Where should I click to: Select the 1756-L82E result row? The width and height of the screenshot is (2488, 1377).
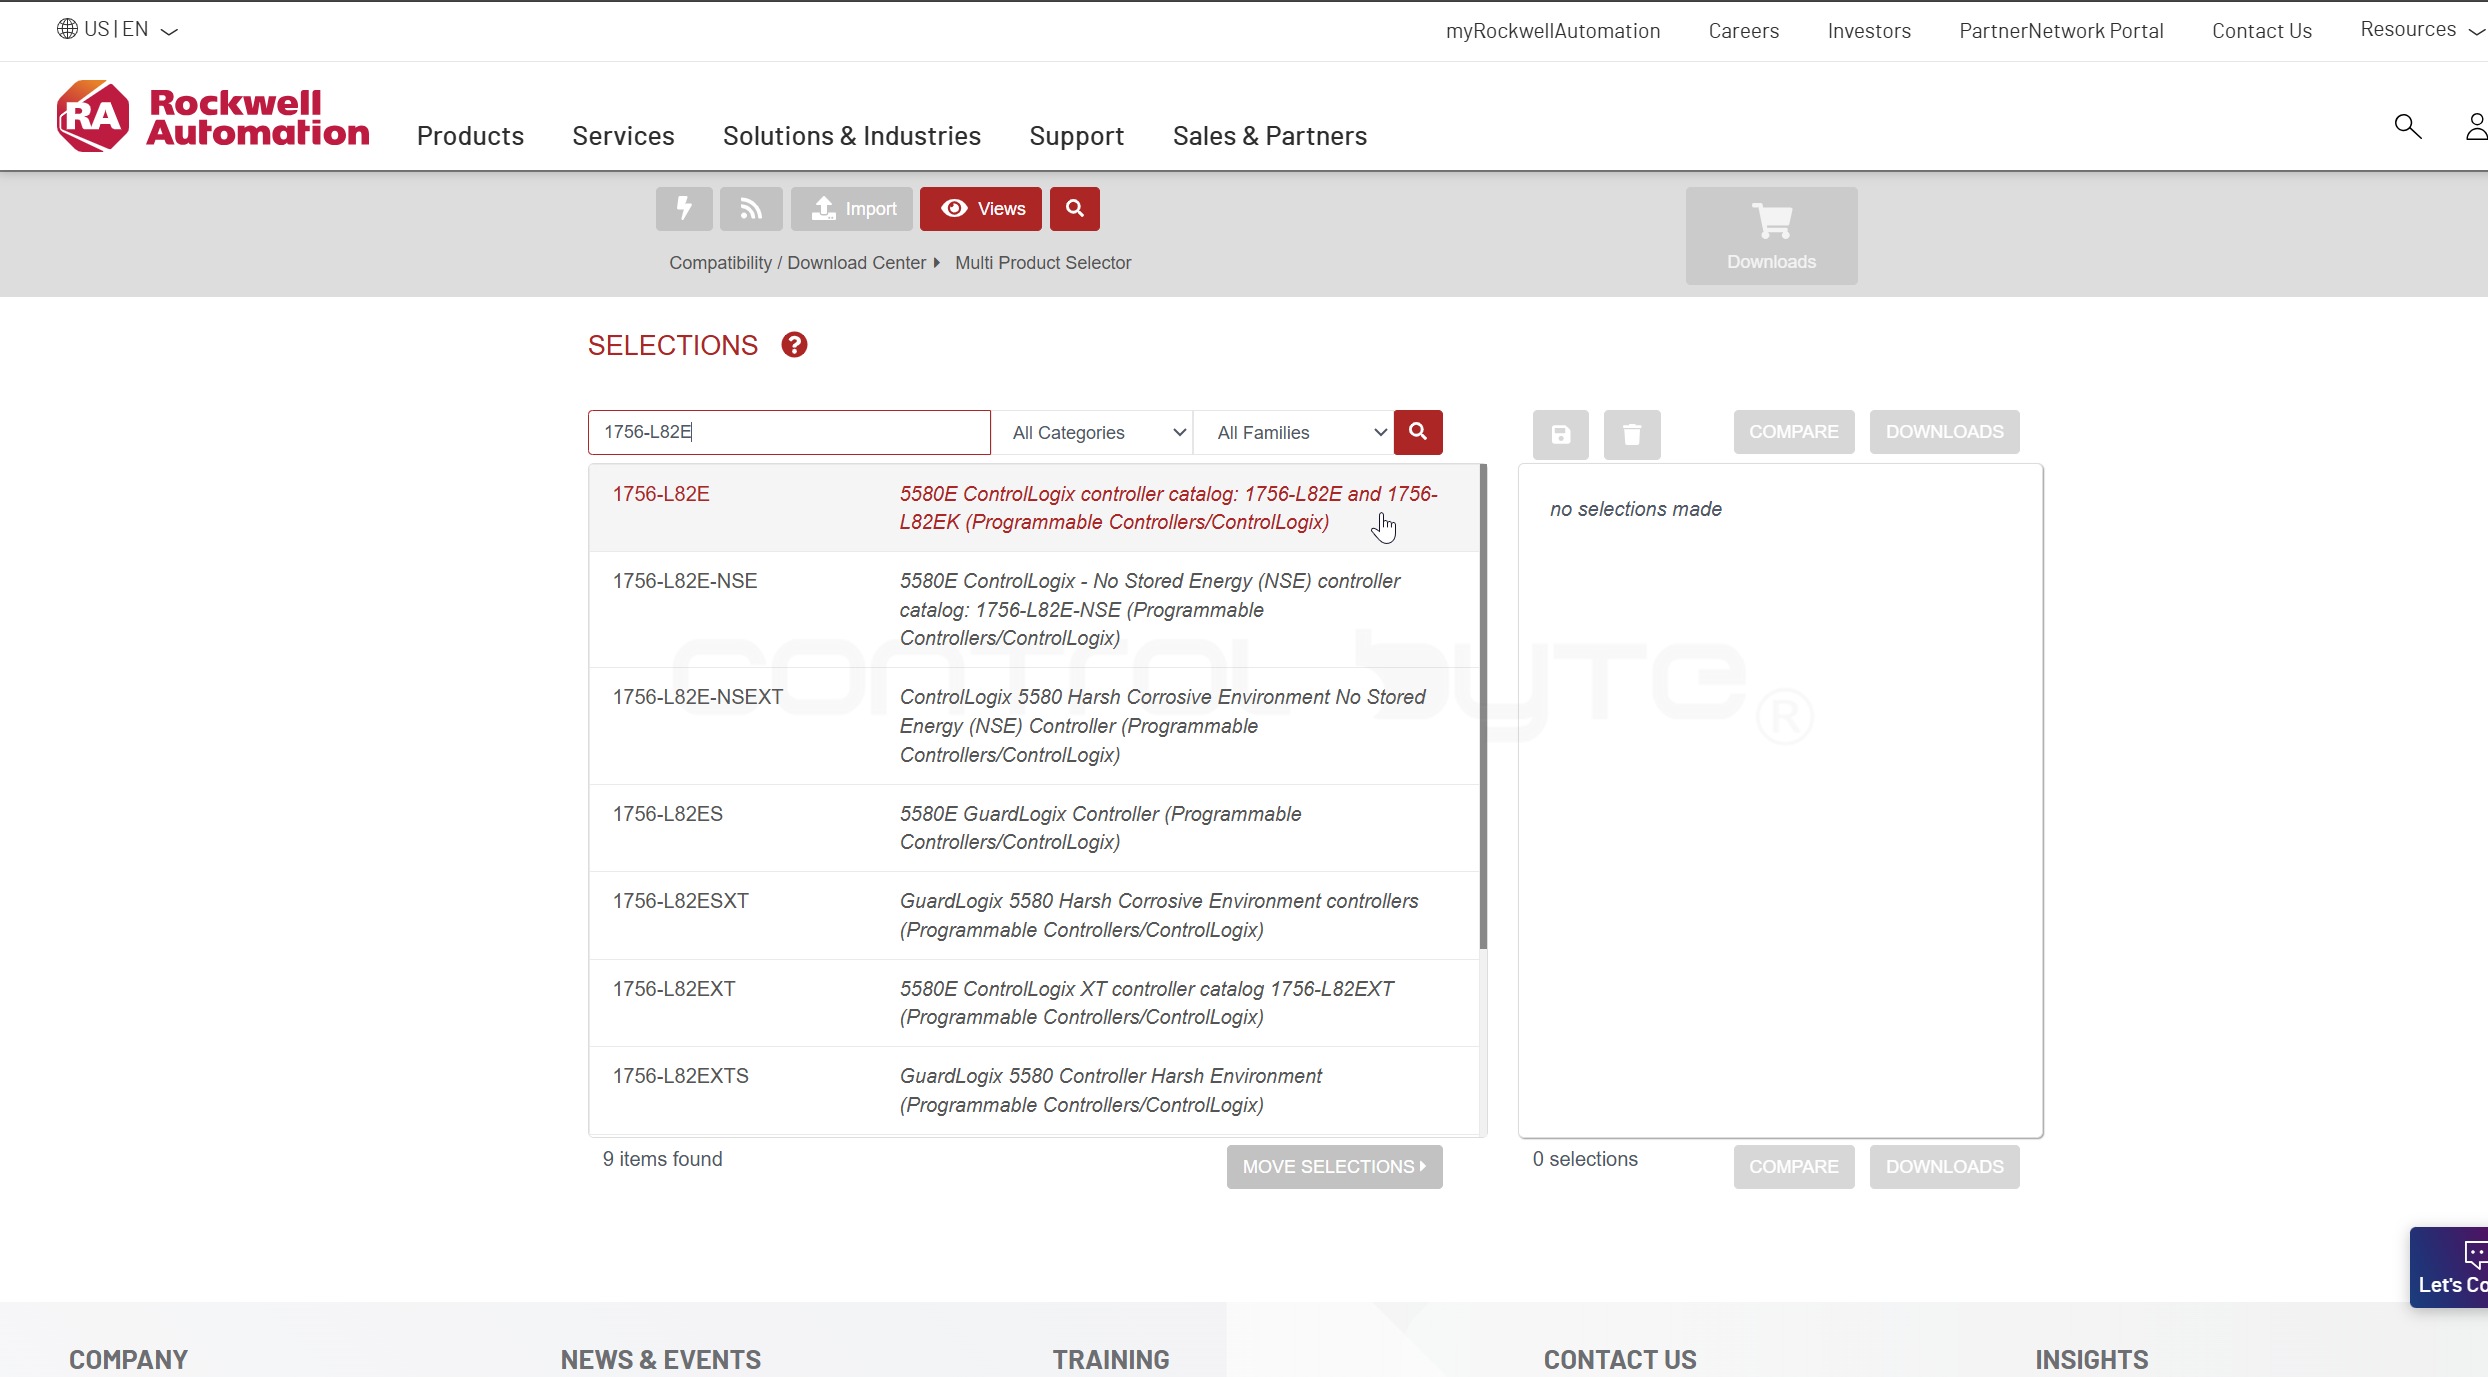pyautogui.click(x=1034, y=508)
